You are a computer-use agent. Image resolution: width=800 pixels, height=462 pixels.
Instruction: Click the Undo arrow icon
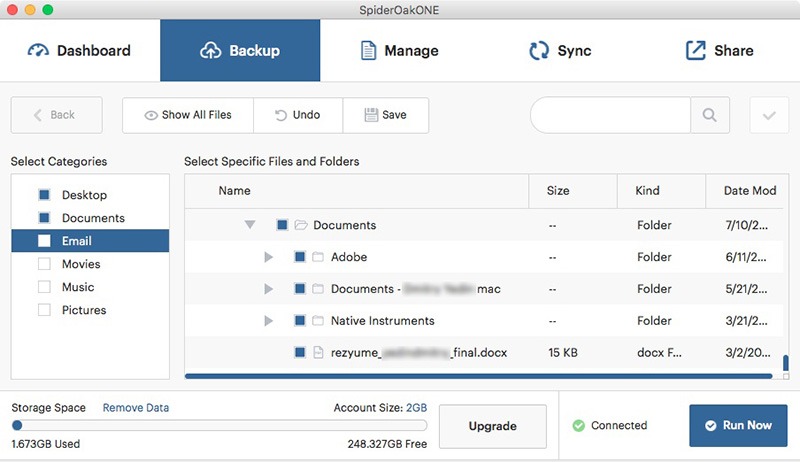click(x=281, y=115)
